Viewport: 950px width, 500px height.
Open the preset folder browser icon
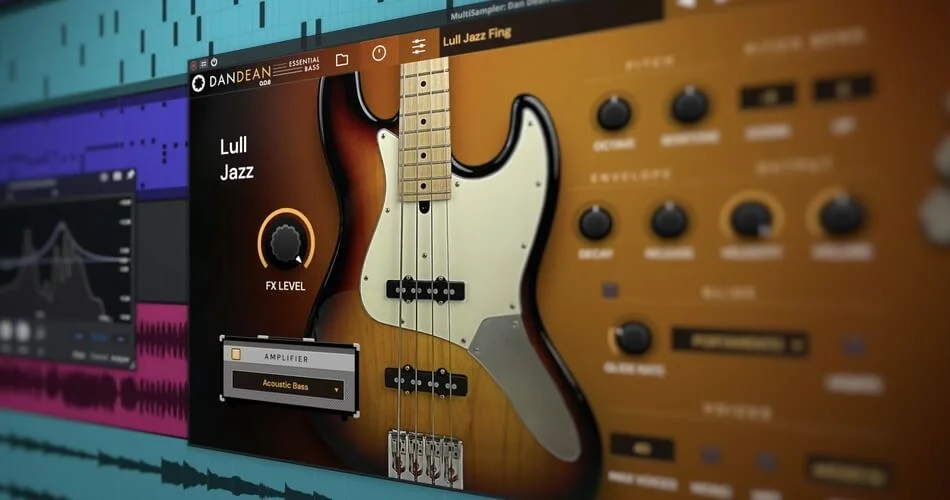pyautogui.click(x=342, y=59)
